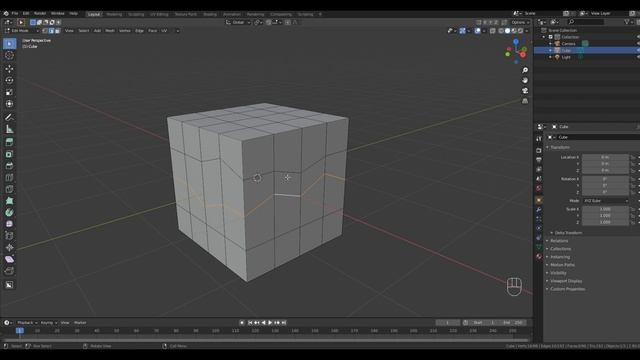Select the Select Box tool
Screen dimensions: 640x360
tap(9, 44)
